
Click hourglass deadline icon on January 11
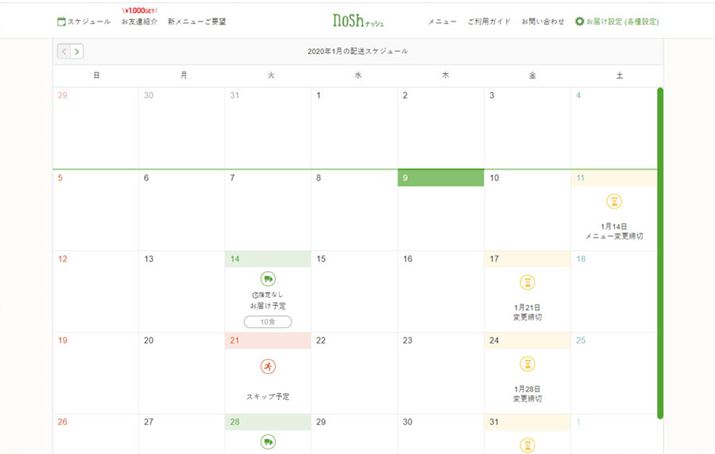coord(614,201)
